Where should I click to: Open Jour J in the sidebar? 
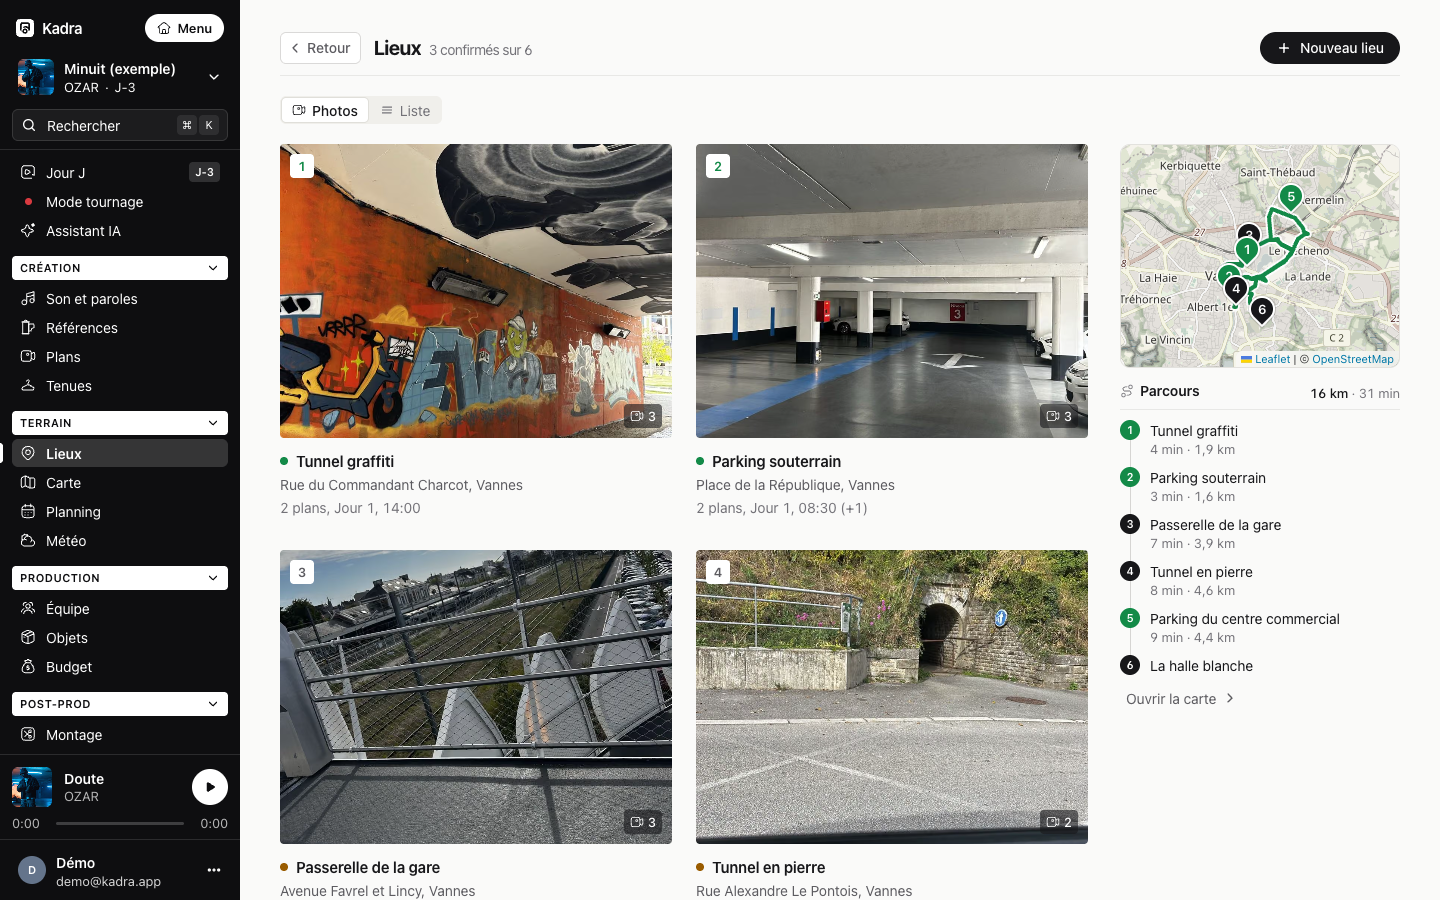click(120, 172)
